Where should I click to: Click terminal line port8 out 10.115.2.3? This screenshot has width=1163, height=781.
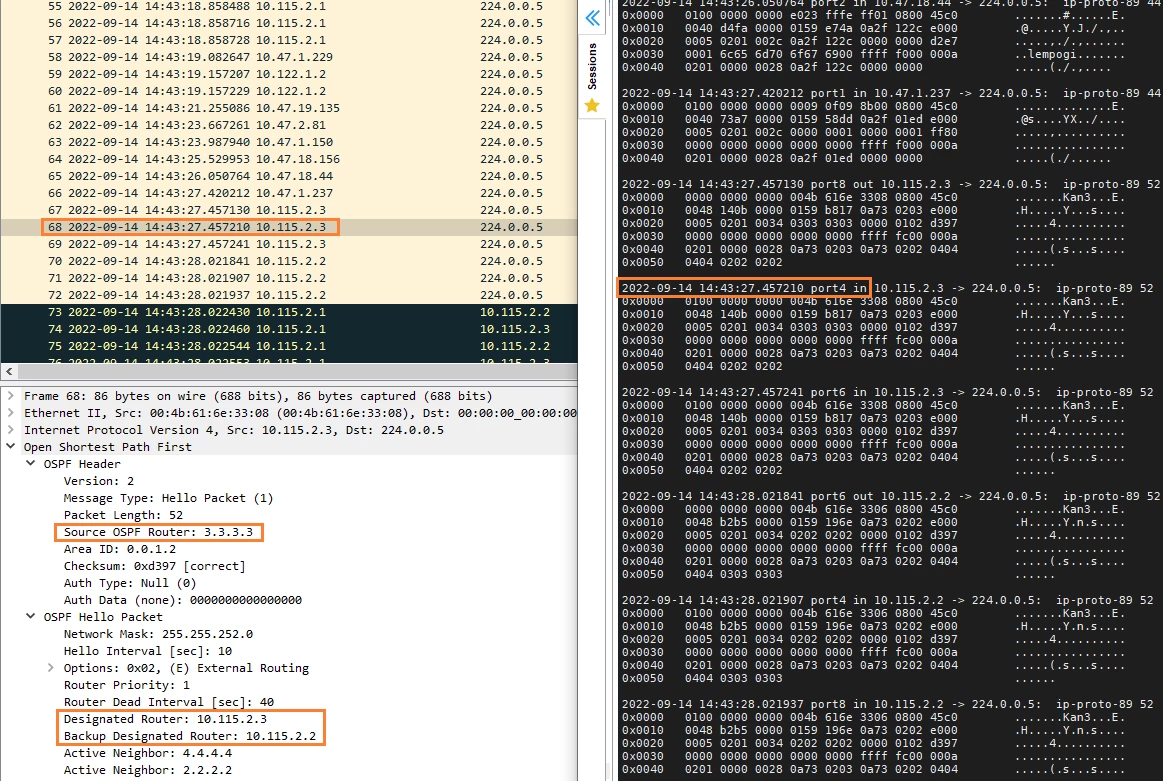pyautogui.click(x=891, y=184)
